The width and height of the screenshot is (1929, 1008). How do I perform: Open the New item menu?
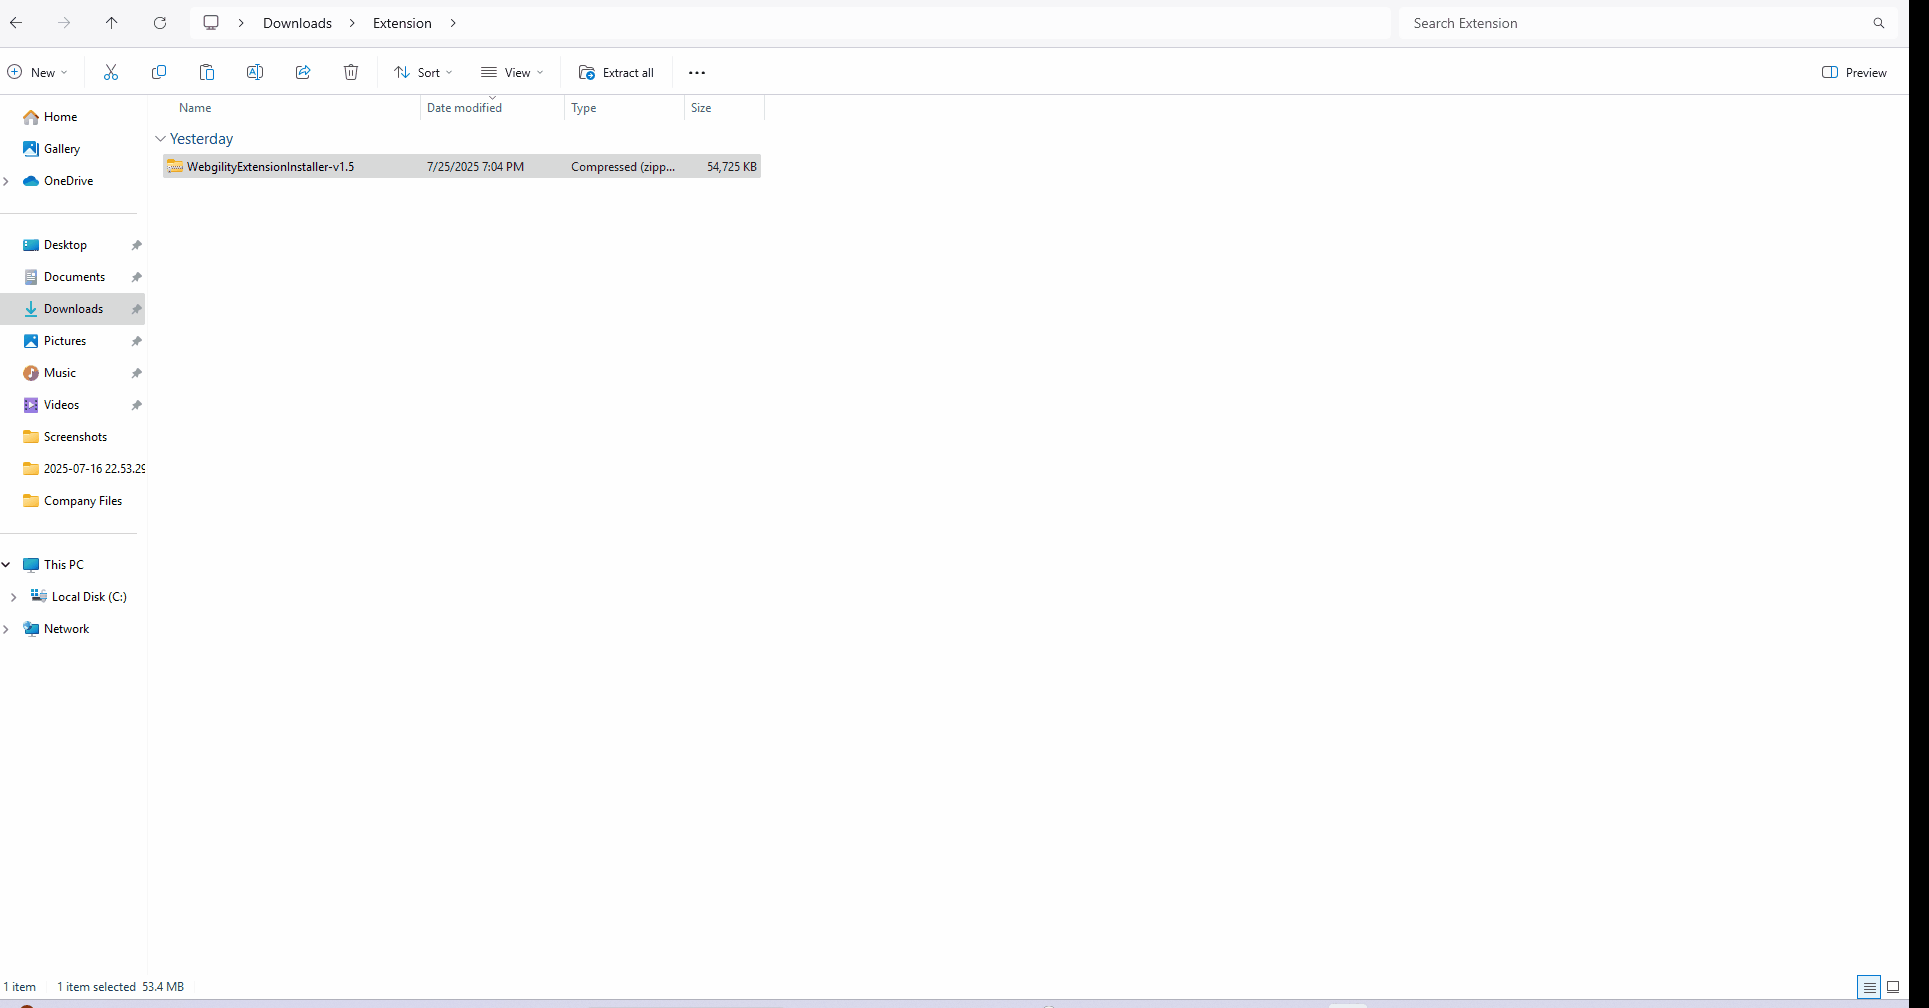tap(37, 72)
